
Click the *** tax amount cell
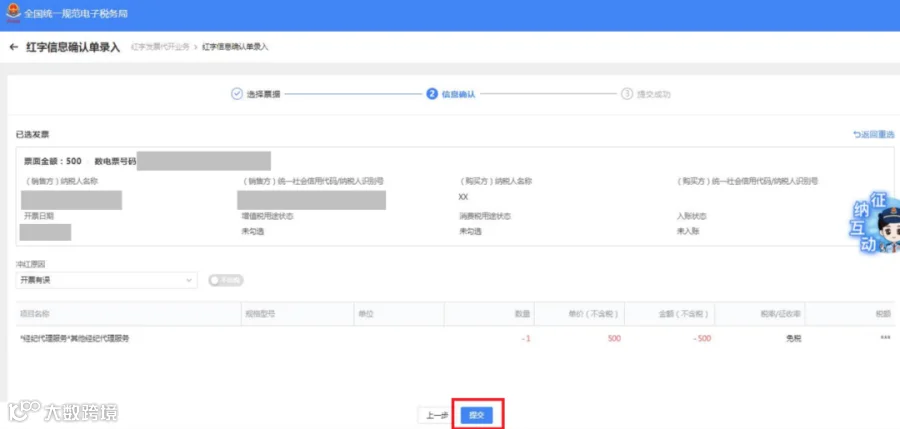[885, 338]
